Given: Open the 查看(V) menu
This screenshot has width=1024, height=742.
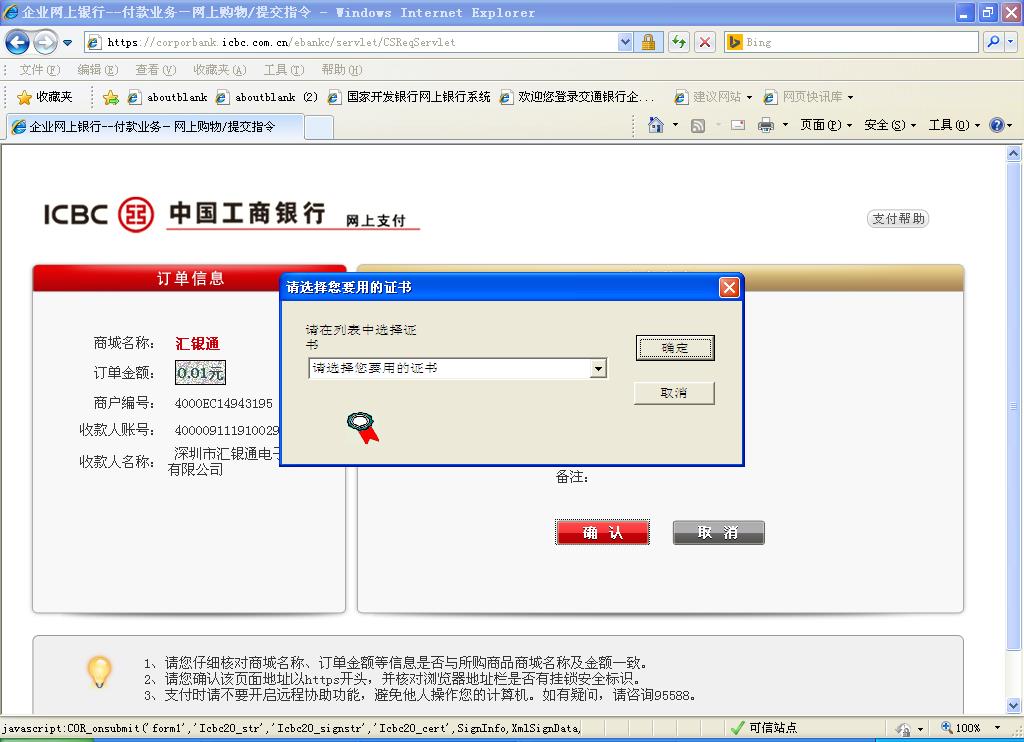Looking at the screenshot, I should [x=155, y=70].
